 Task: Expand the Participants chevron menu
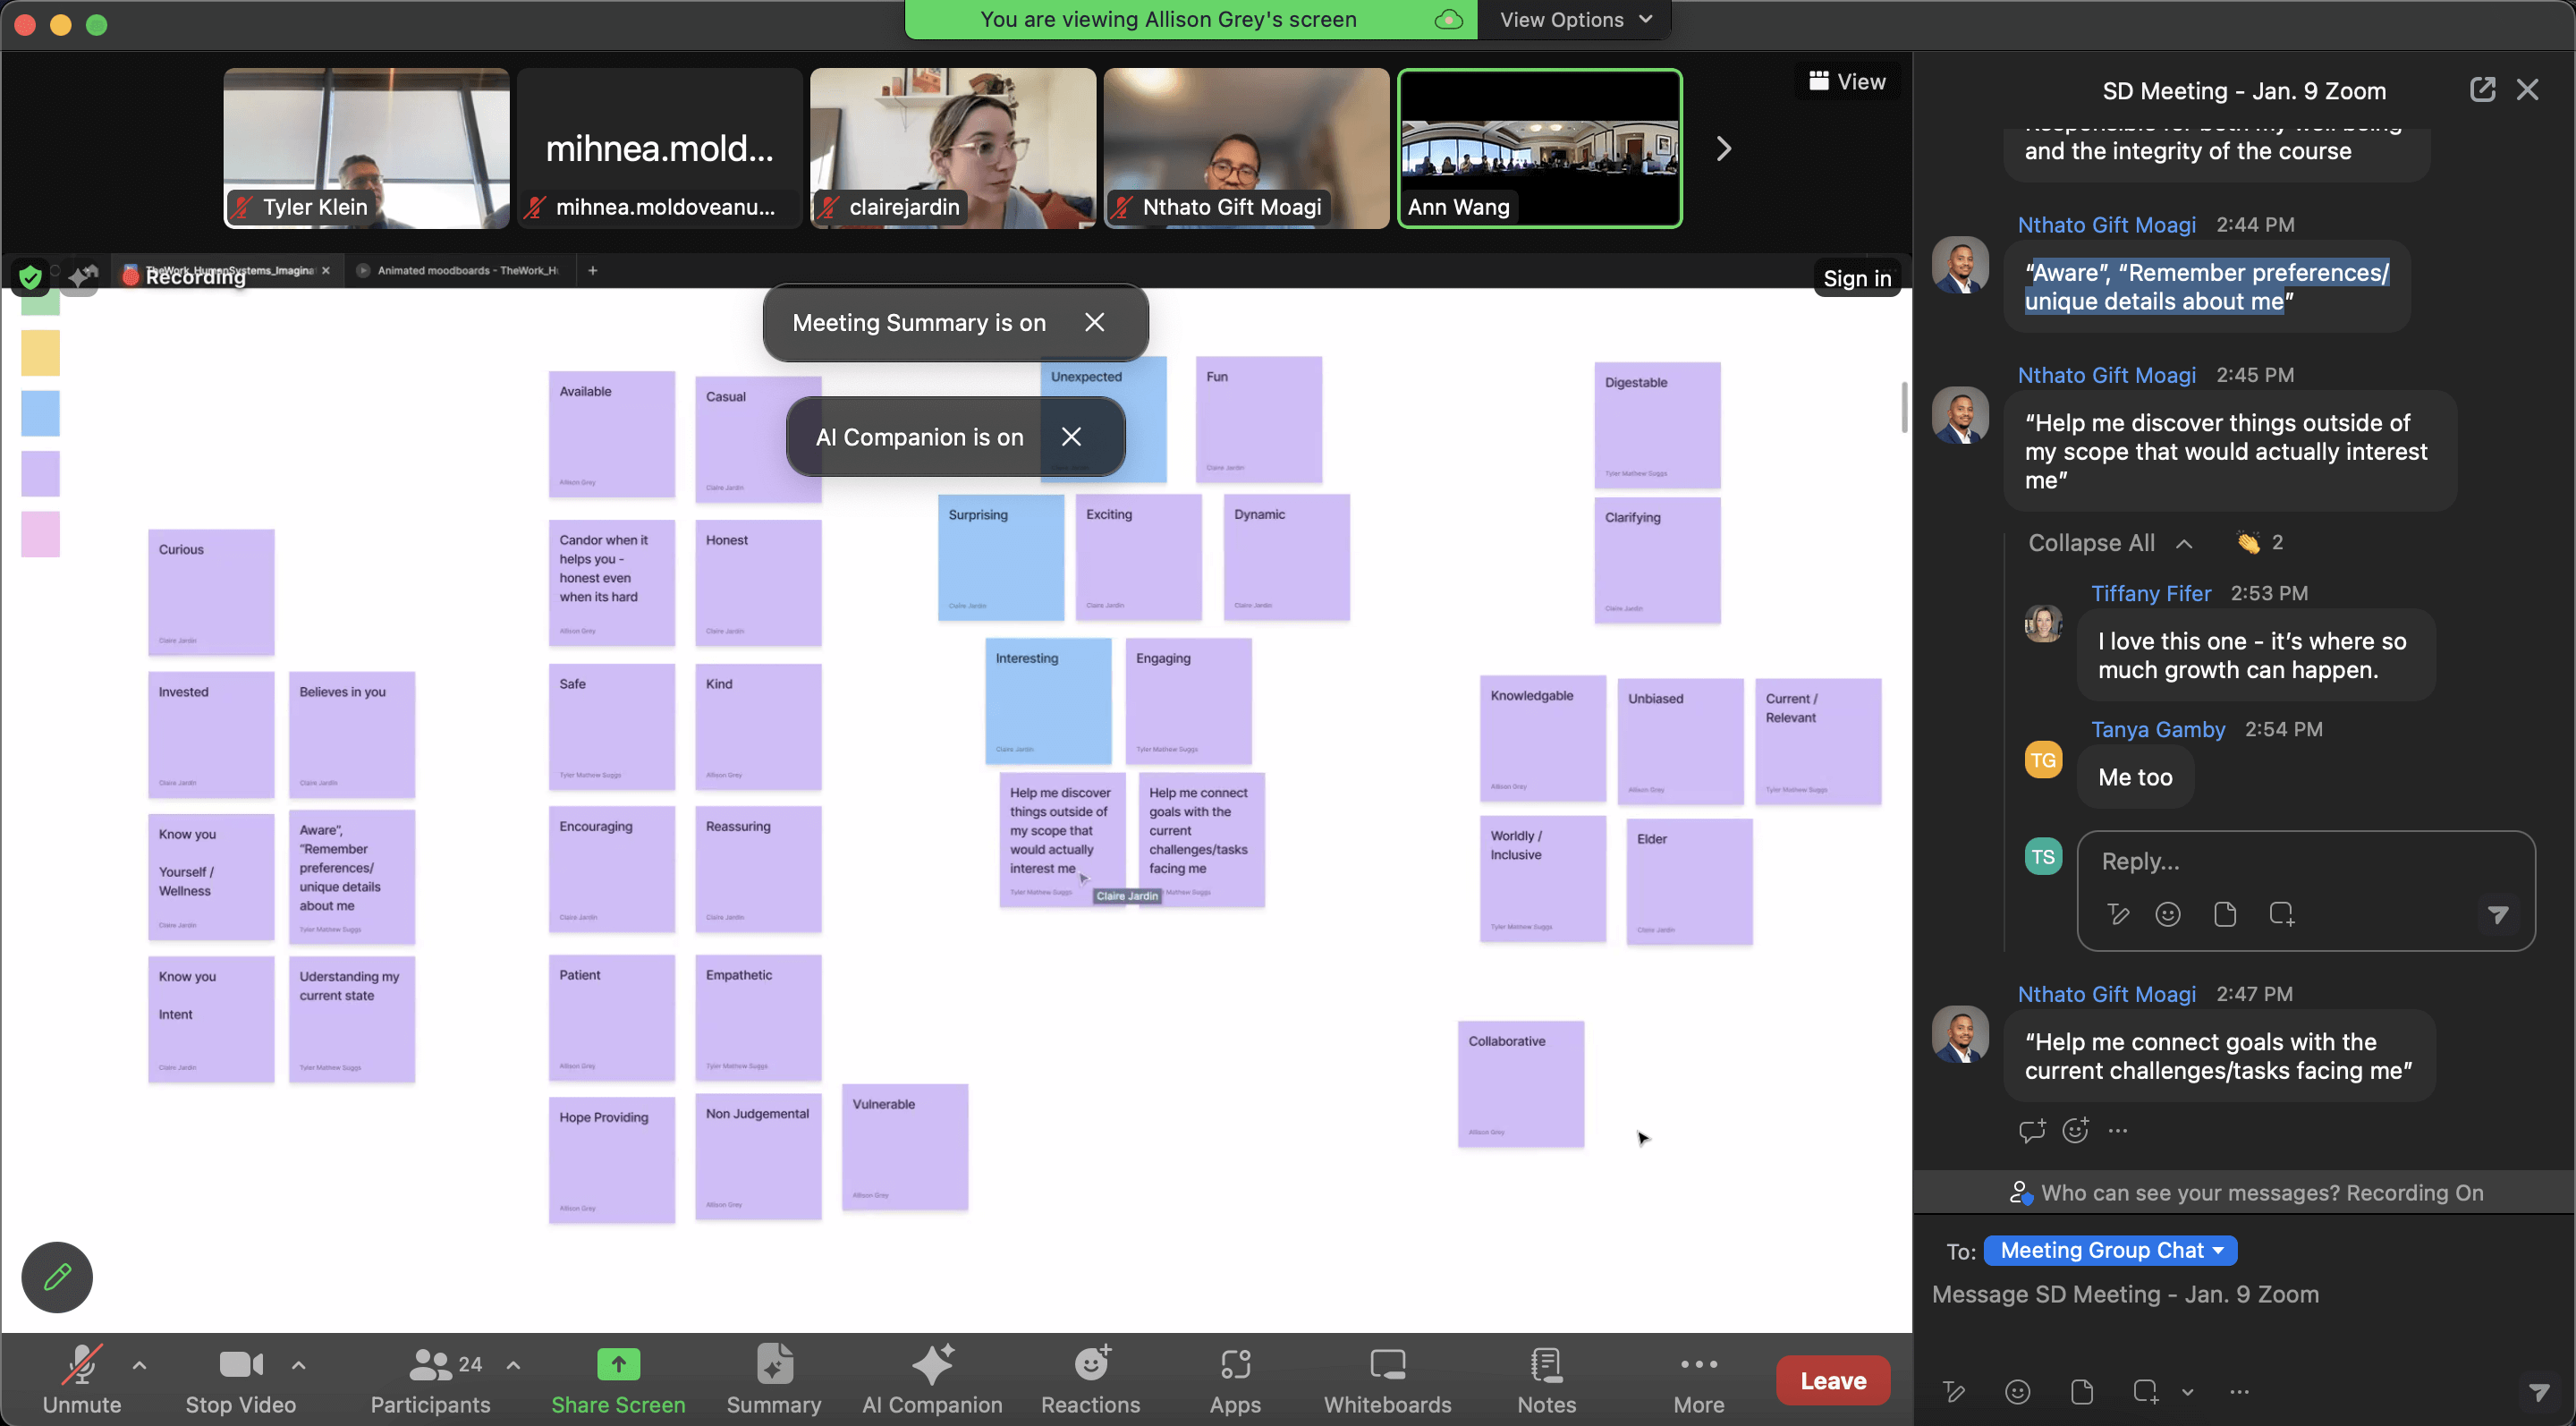(513, 1364)
